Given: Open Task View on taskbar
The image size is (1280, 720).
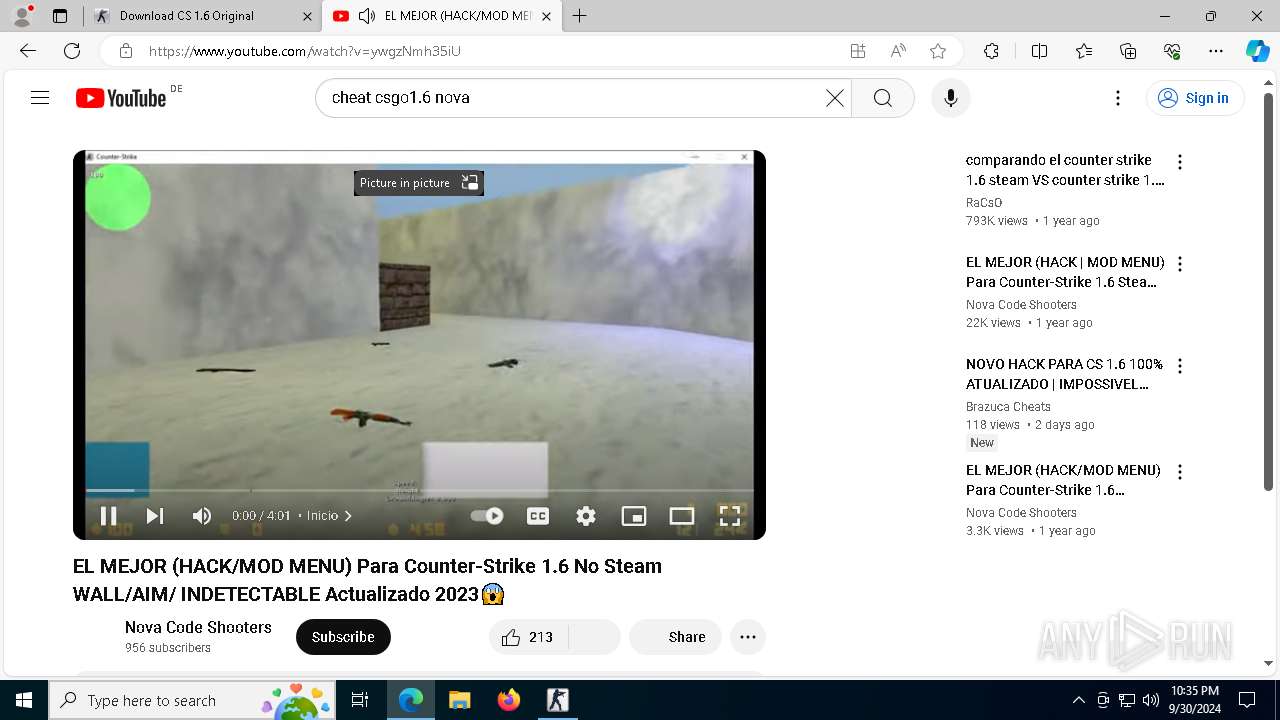Looking at the screenshot, I should (x=360, y=700).
